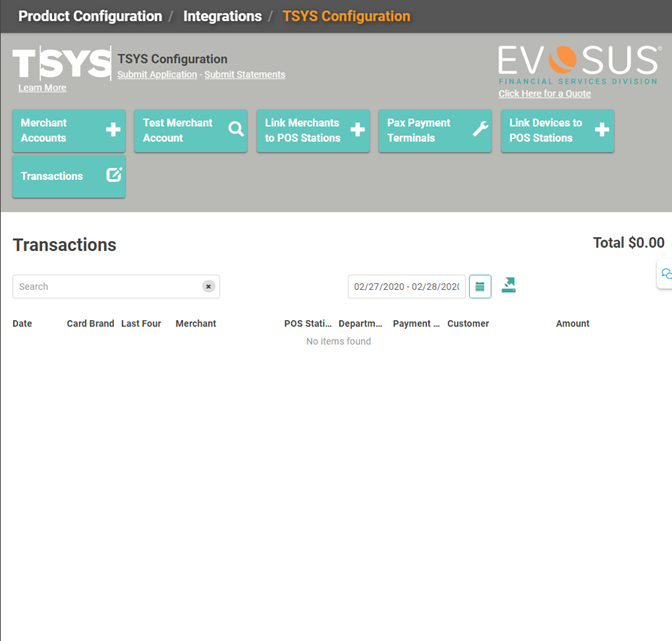
Task: Click plus icon on Link Merchants tile
Action: 357,130
